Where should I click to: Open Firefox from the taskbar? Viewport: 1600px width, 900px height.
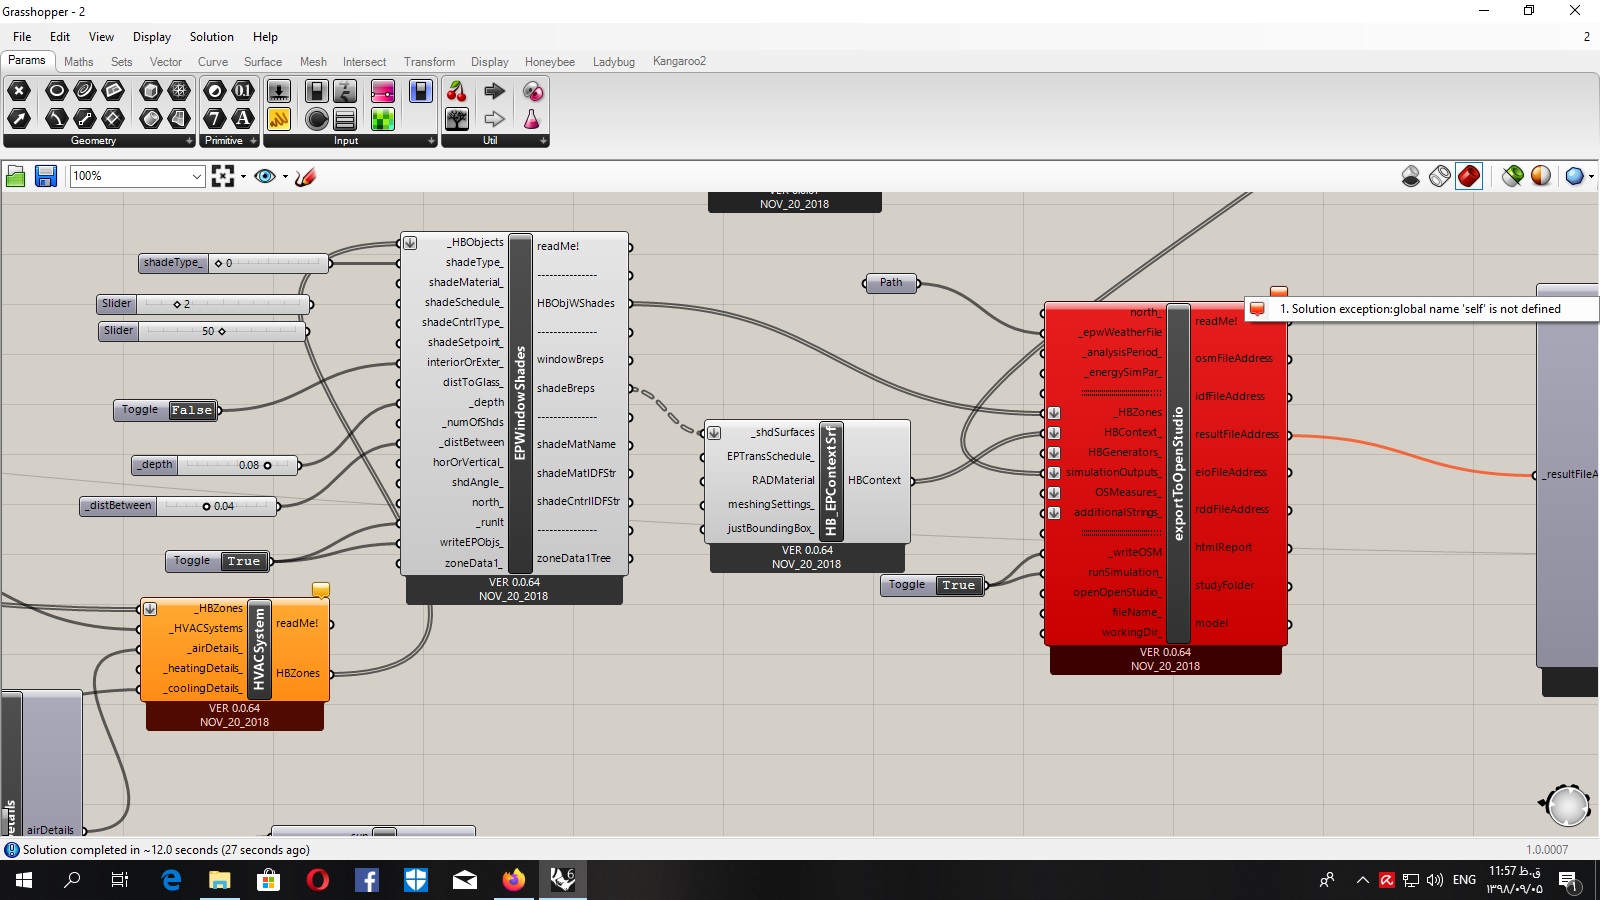click(x=513, y=880)
